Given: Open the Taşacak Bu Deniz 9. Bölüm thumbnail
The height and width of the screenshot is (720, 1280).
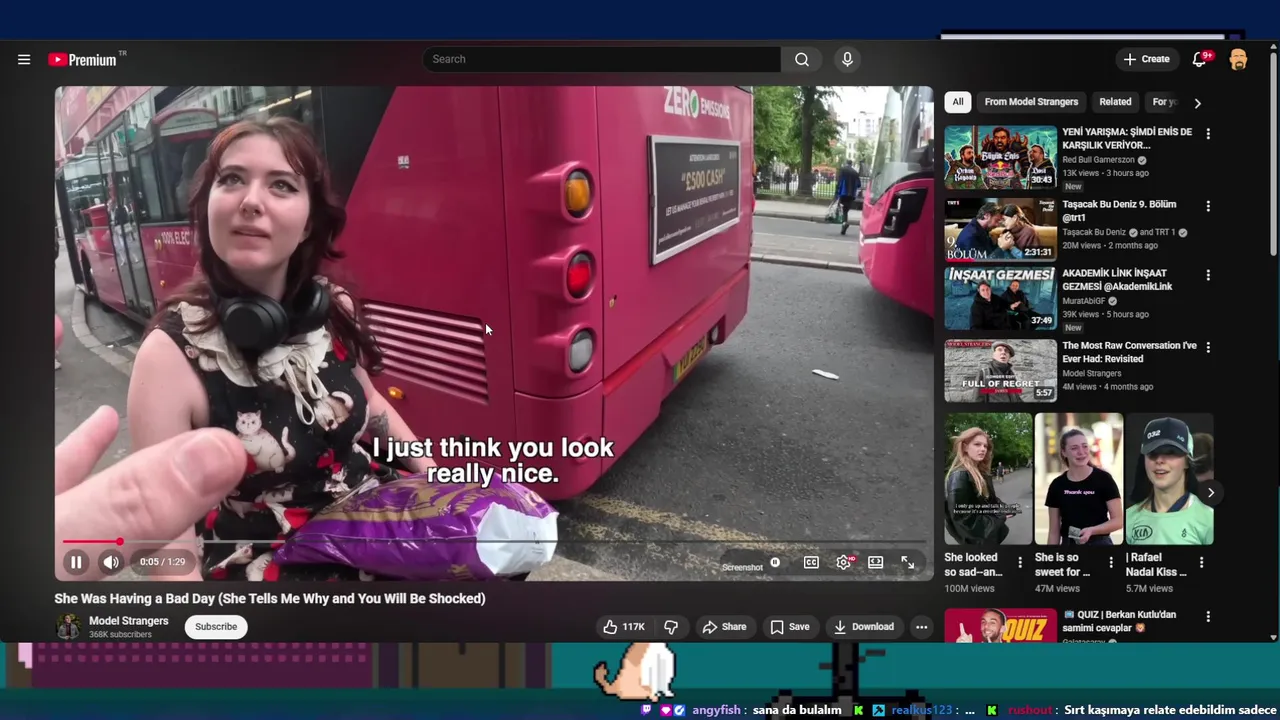Looking at the screenshot, I should (1000, 229).
